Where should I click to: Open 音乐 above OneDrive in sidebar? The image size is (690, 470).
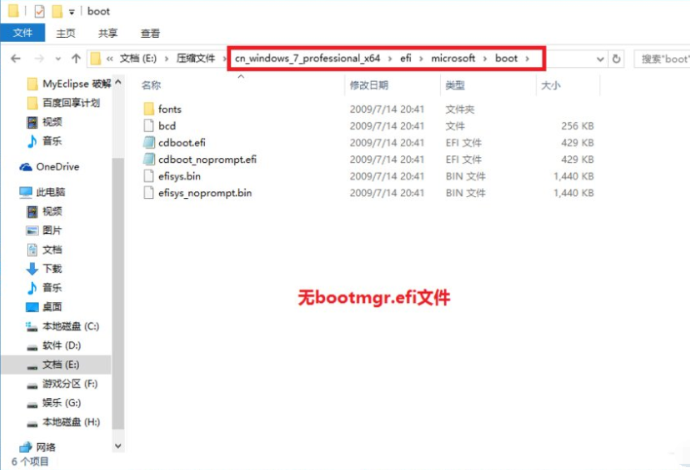(44, 141)
